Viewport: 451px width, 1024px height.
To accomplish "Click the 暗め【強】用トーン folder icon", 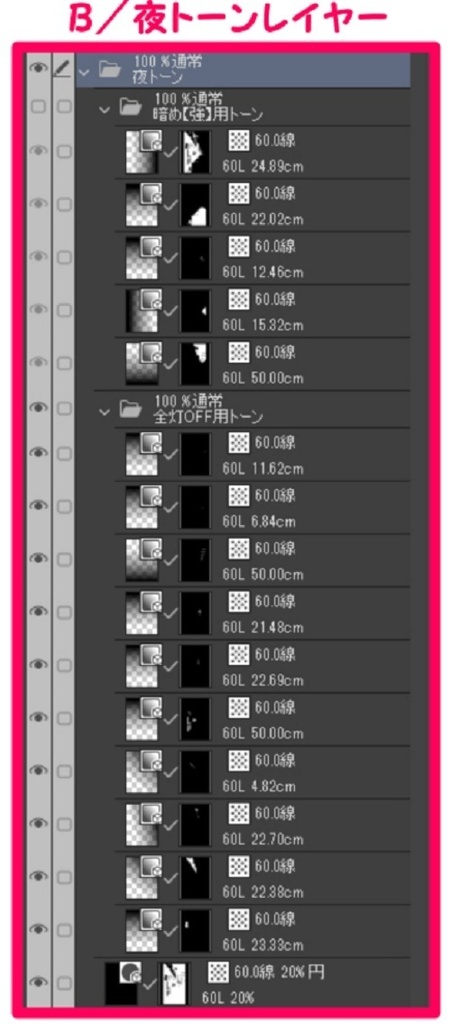I will 131,108.
